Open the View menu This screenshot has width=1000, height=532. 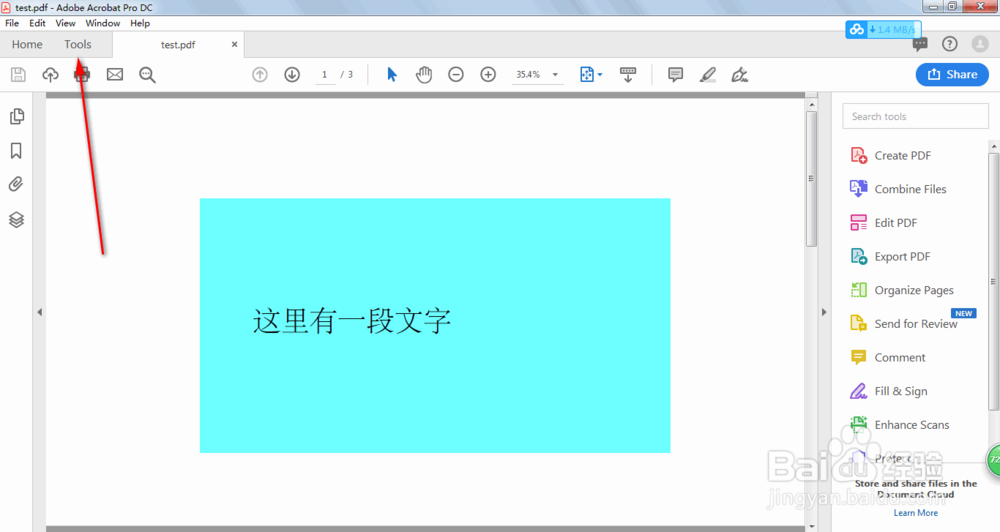point(65,23)
